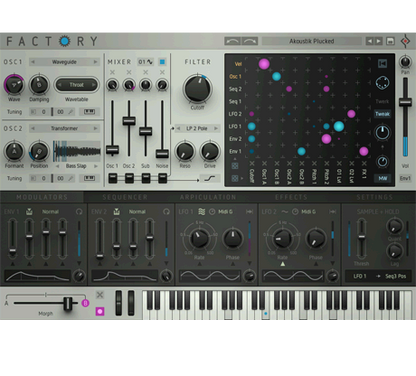Click the LFO 1 to Seq3 Pos selector
The width and height of the screenshot is (416, 376).
click(378, 276)
